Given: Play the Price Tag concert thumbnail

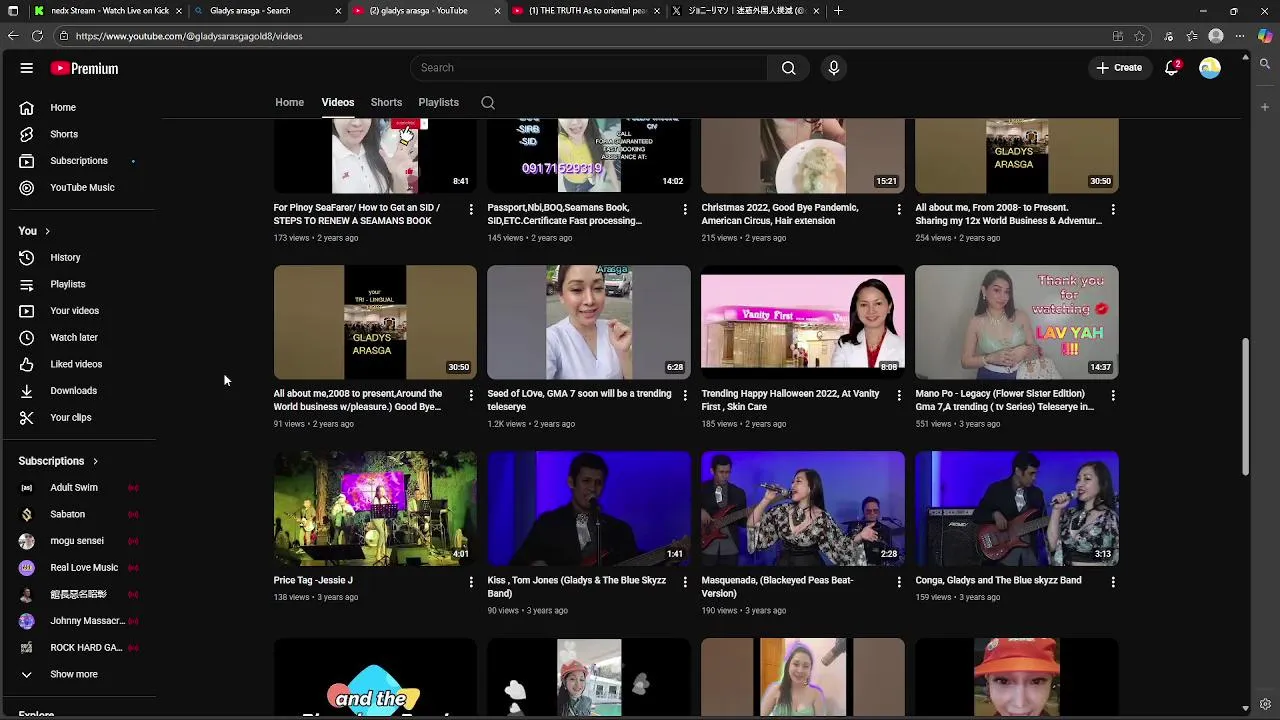Looking at the screenshot, I should click(x=375, y=508).
